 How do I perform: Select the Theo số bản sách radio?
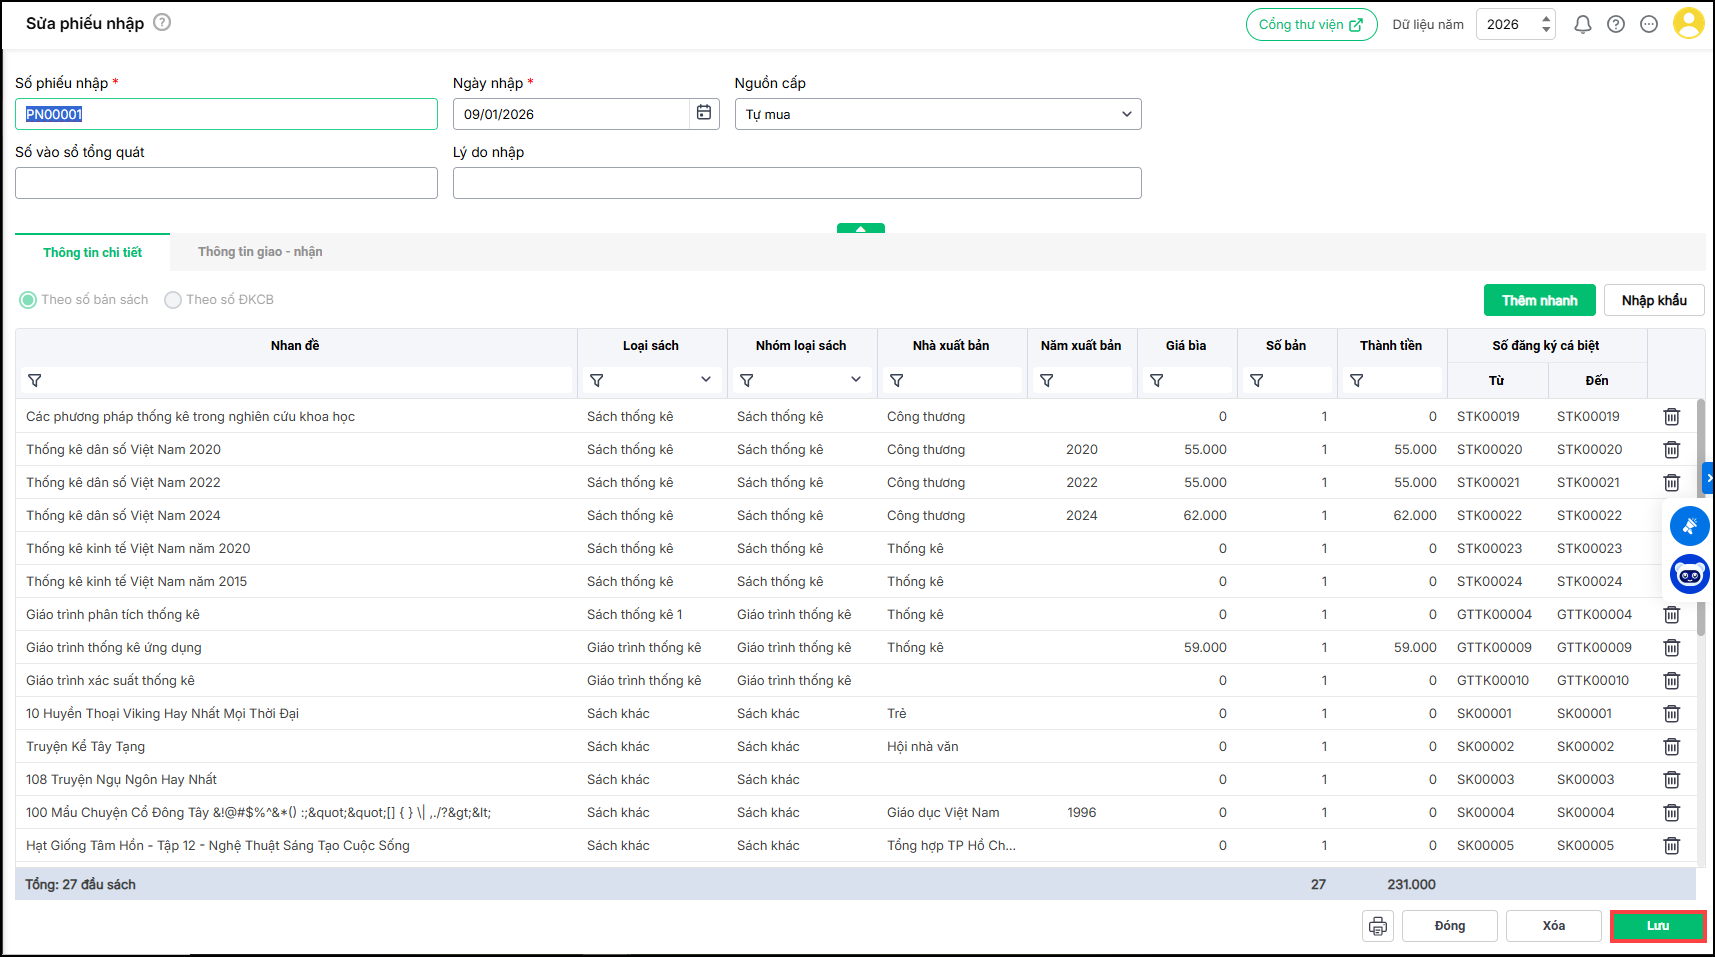click(x=28, y=300)
